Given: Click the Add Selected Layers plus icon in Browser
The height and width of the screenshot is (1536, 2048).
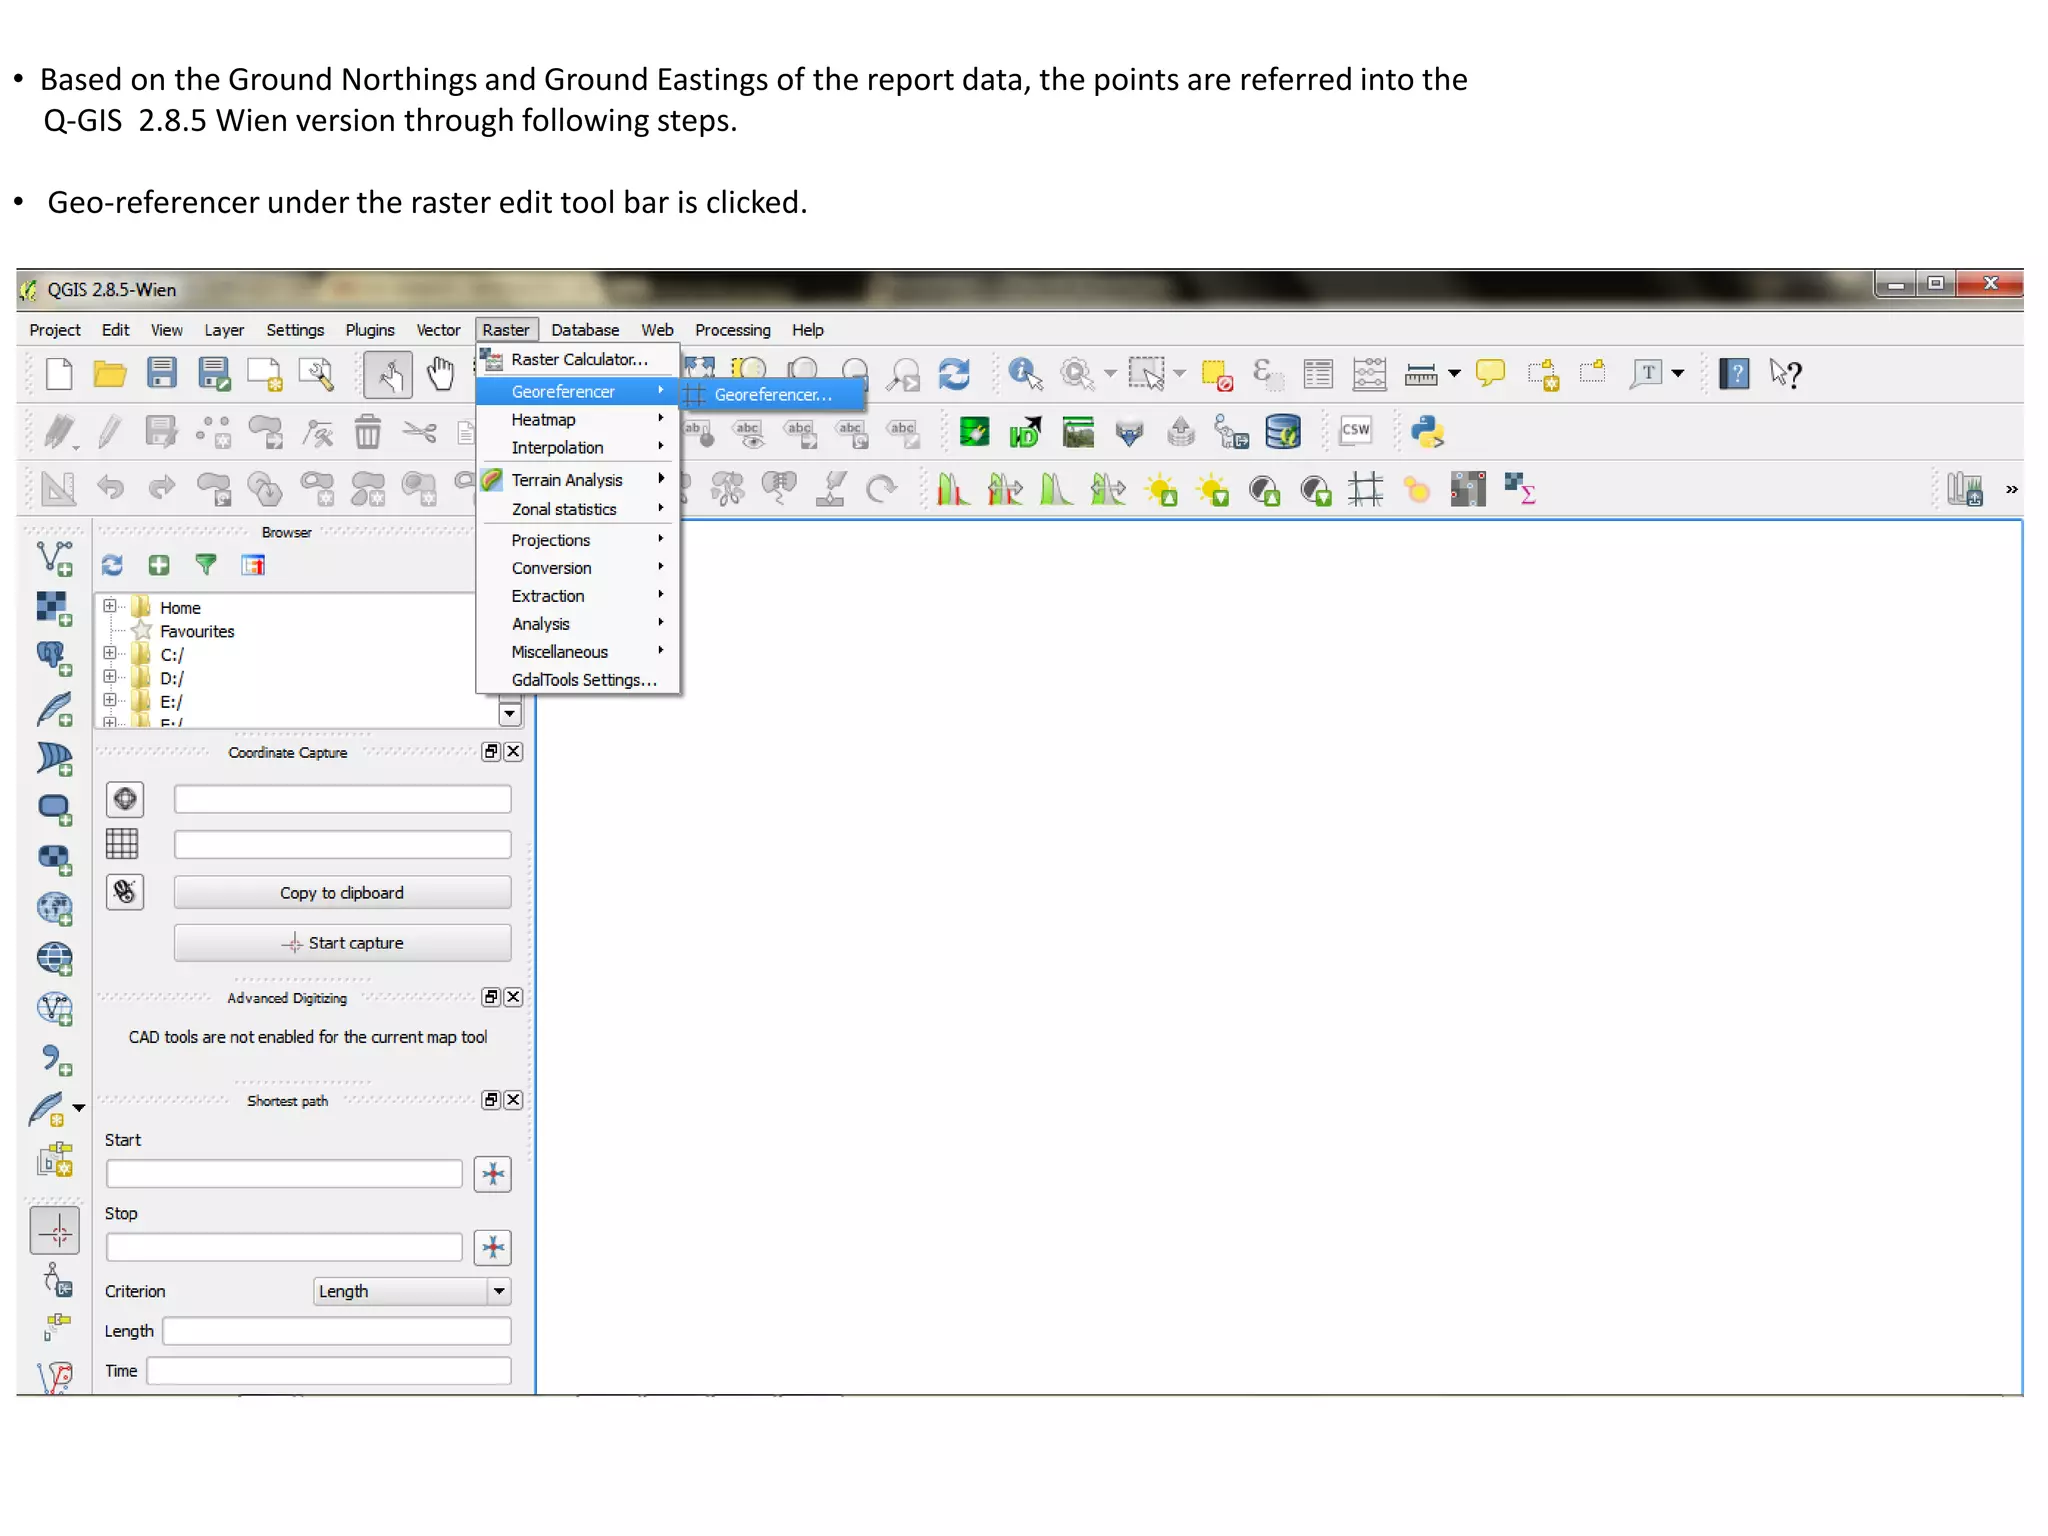Looking at the screenshot, I should pyautogui.click(x=159, y=566).
